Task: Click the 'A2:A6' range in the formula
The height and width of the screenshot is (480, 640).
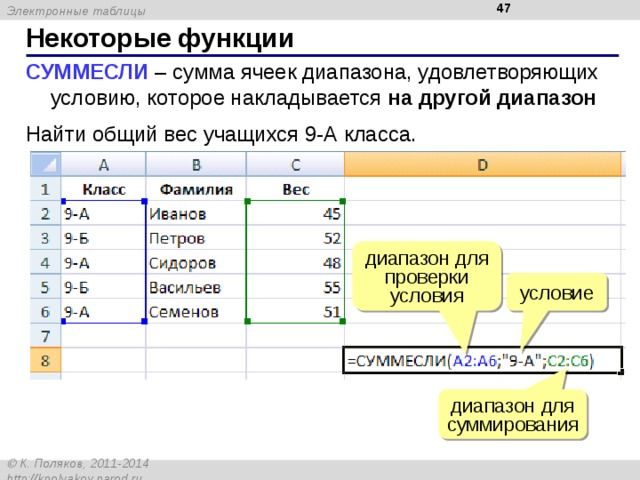Action: [x=474, y=361]
